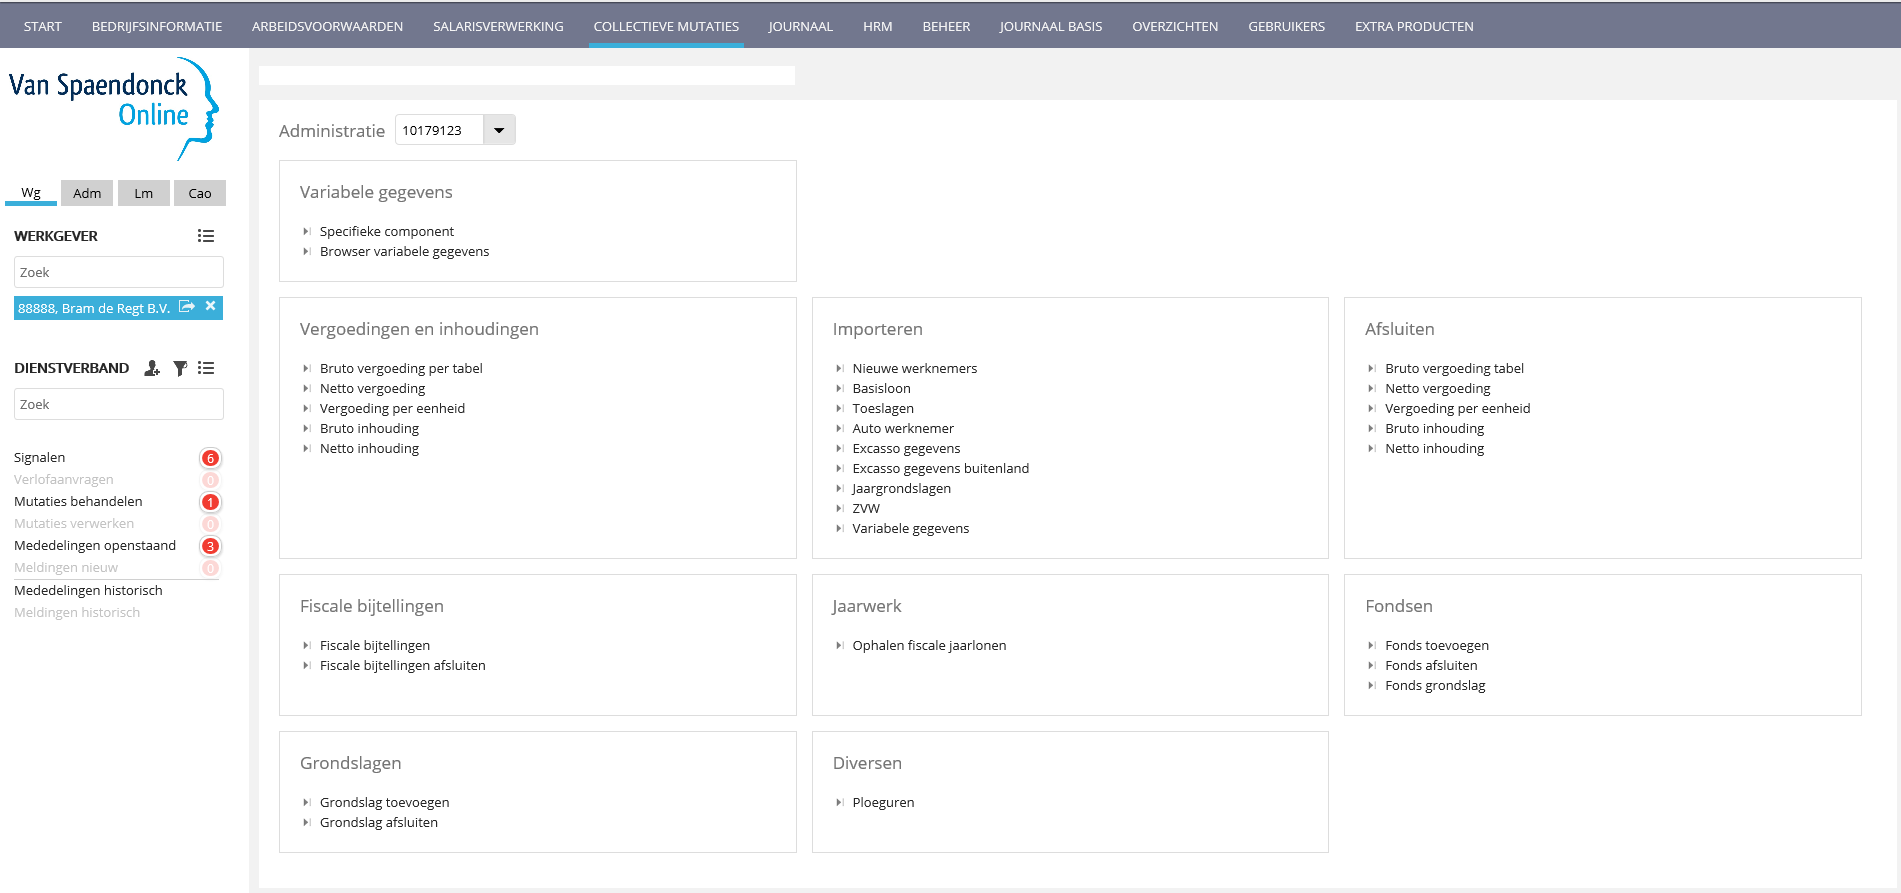
Task: Switch to the Adm sidebar tab
Action: point(87,193)
